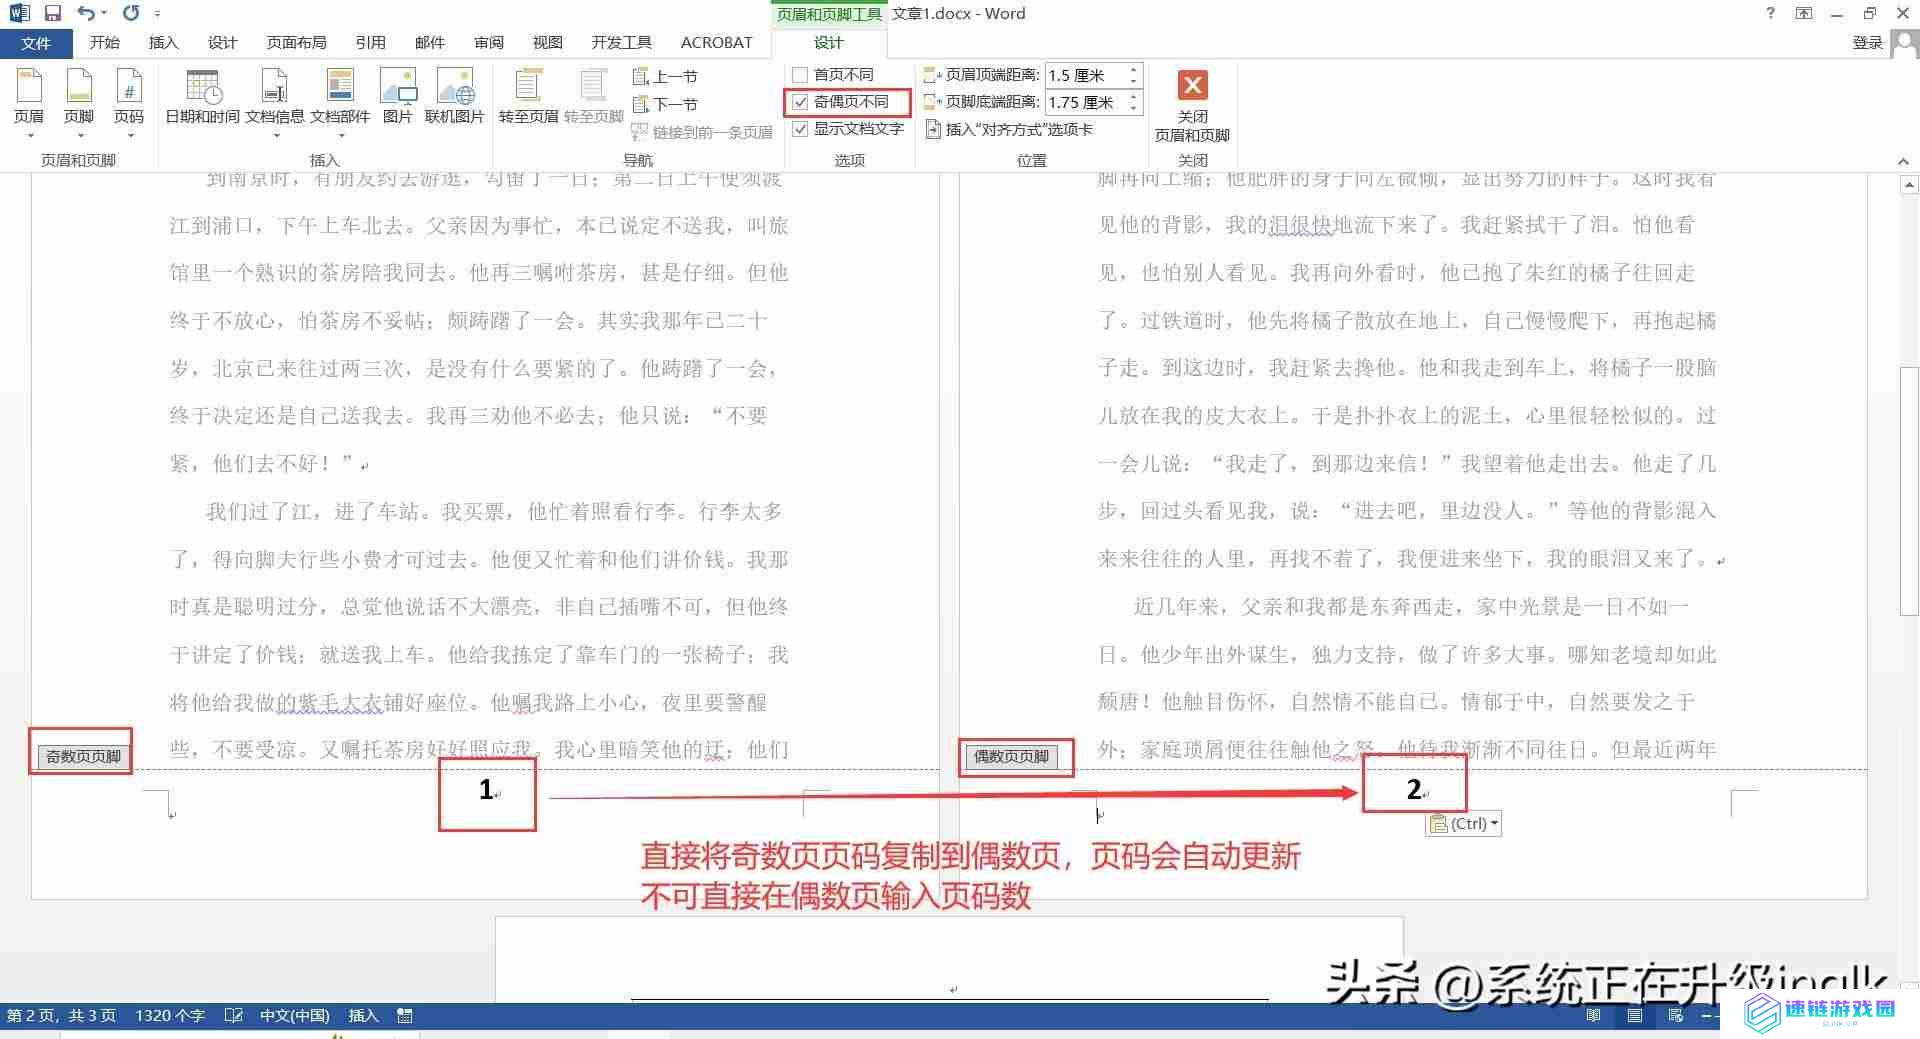Viewport: 1920px width, 1039px height.
Task: Switch to the 开始 tab
Action: click(104, 43)
